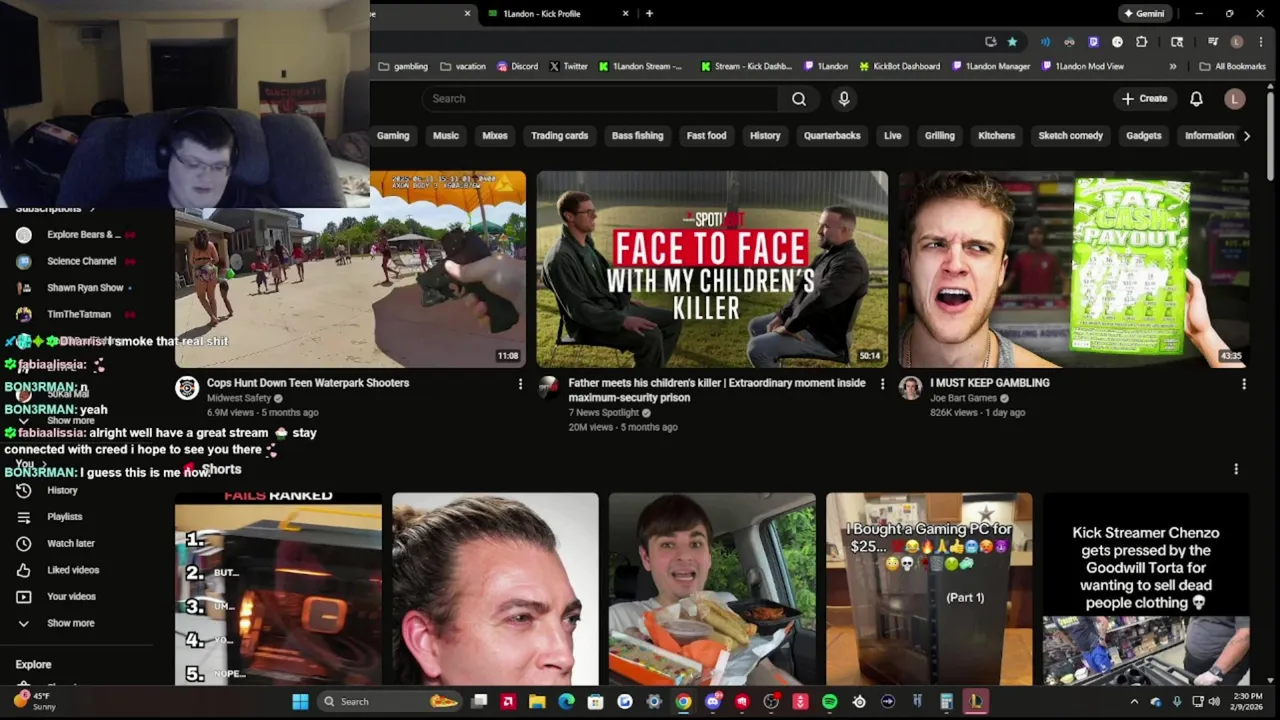The width and height of the screenshot is (1280, 720).
Task: Open the TimTheTatman subscription
Action: coord(79,314)
